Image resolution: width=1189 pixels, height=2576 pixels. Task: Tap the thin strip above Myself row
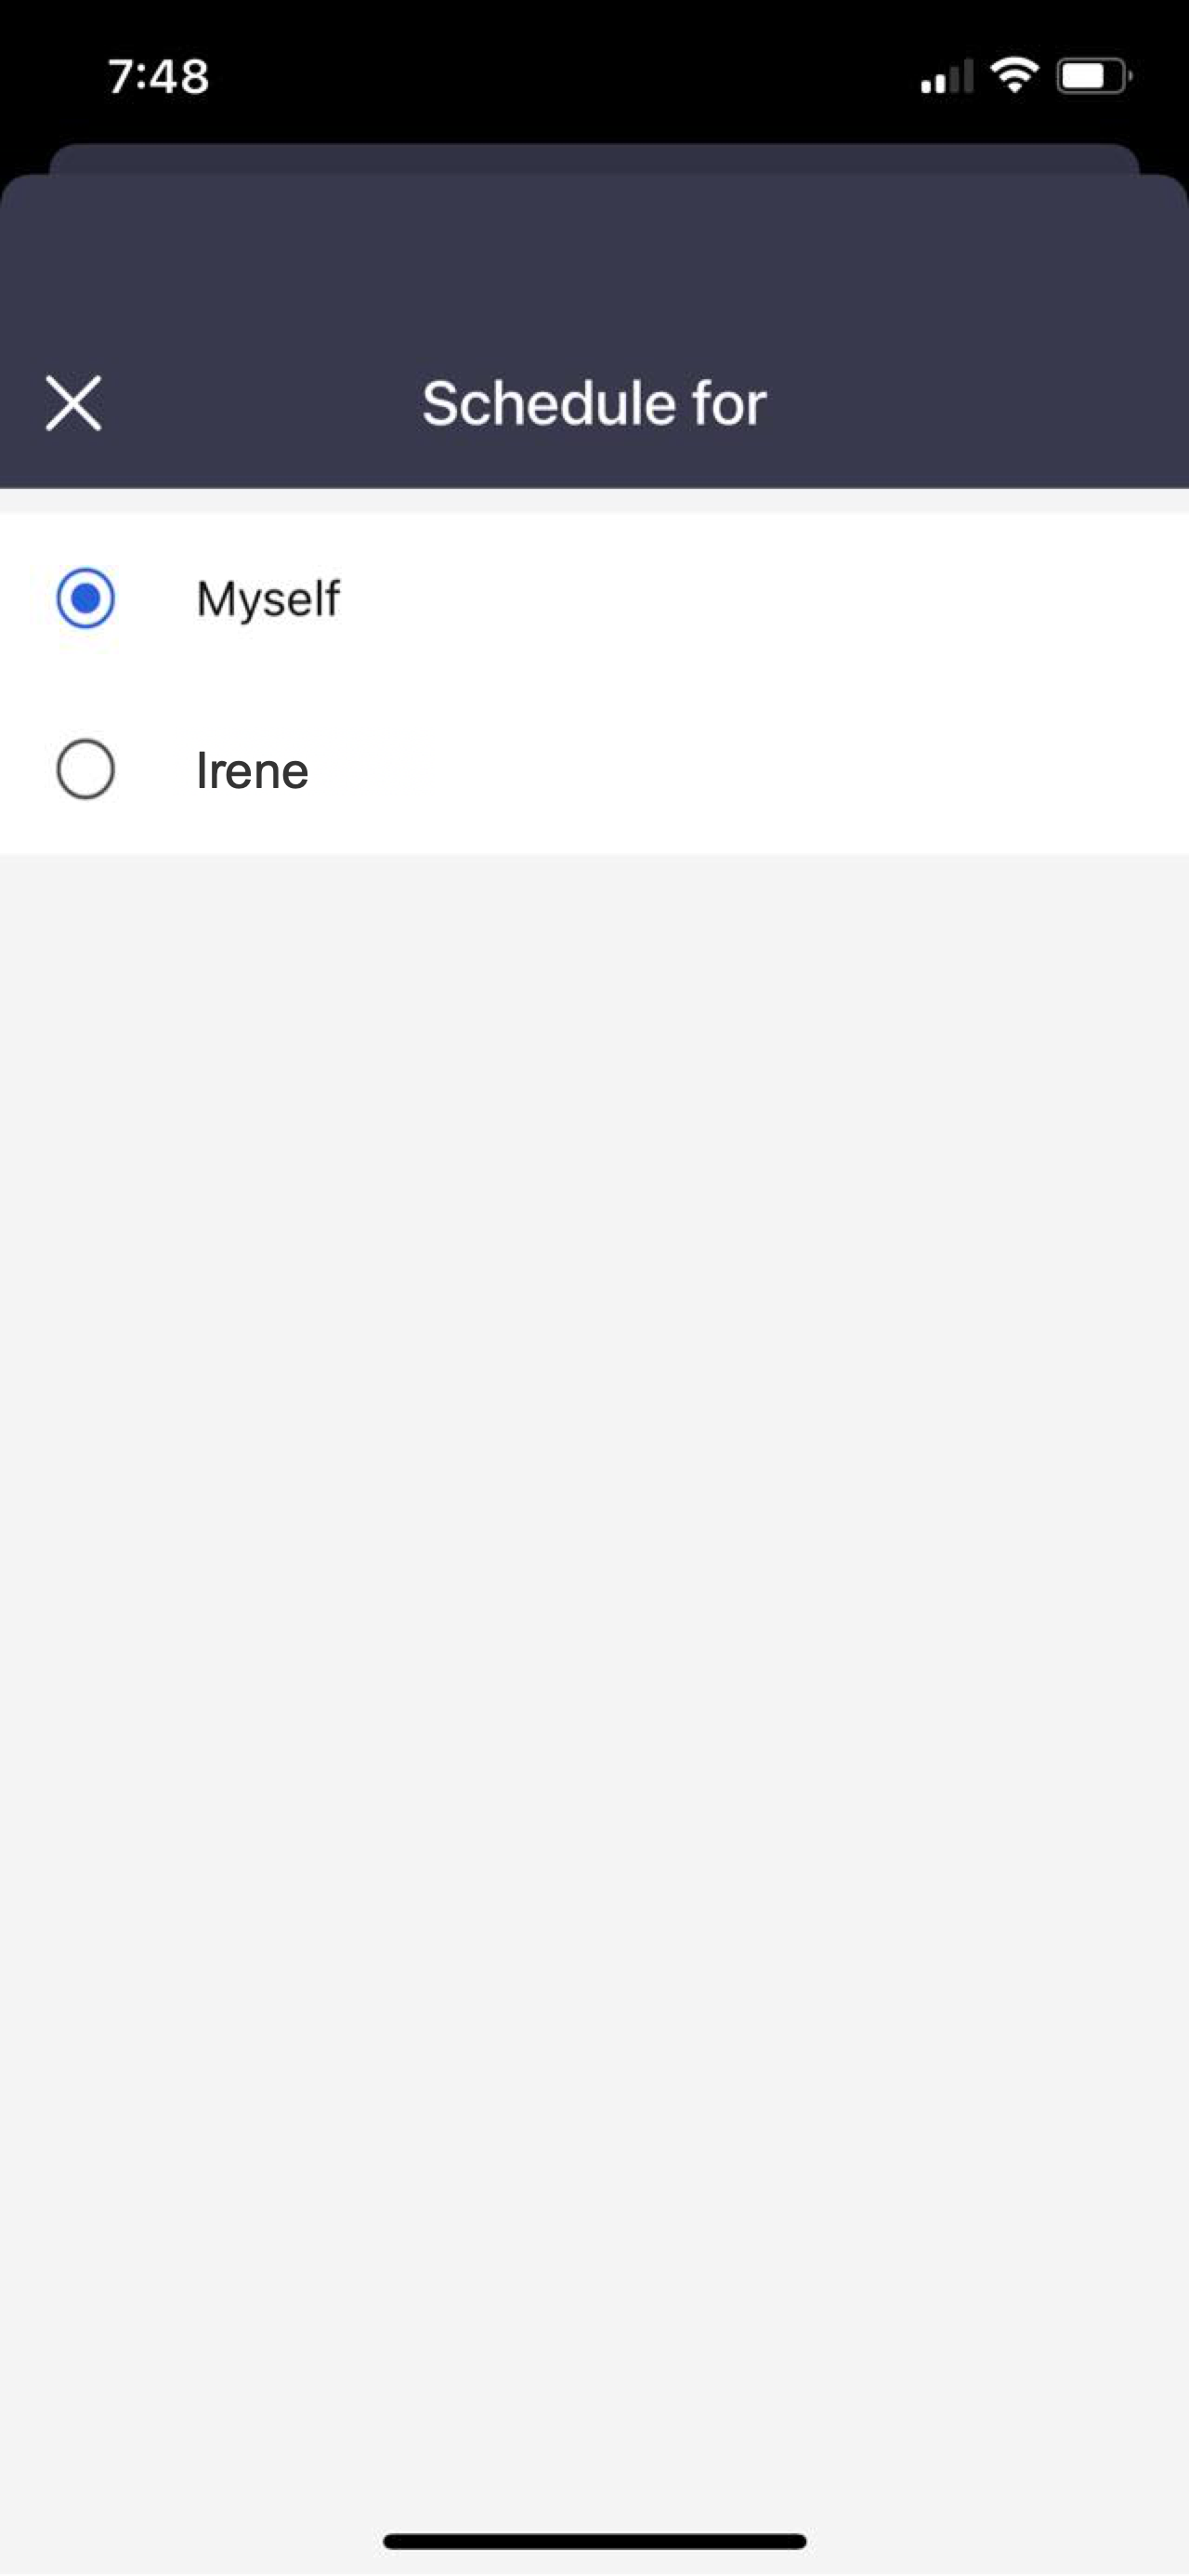point(594,501)
